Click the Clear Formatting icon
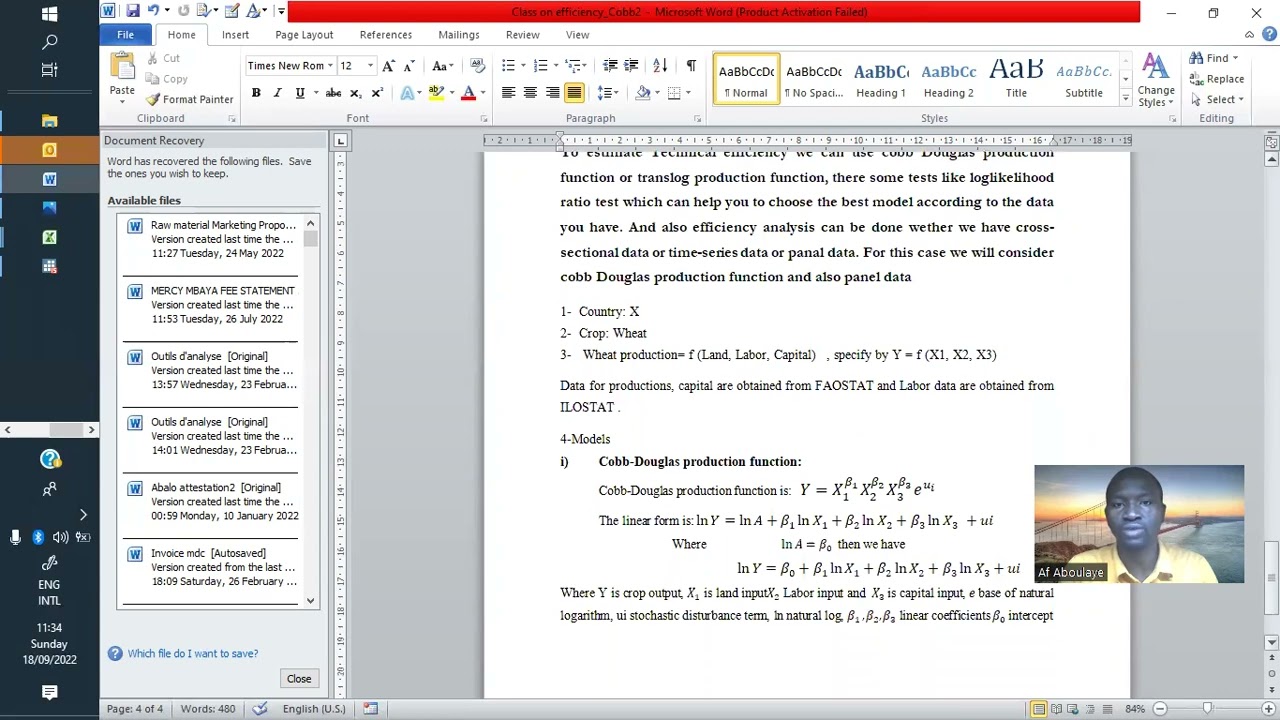The image size is (1280, 720). (x=477, y=66)
